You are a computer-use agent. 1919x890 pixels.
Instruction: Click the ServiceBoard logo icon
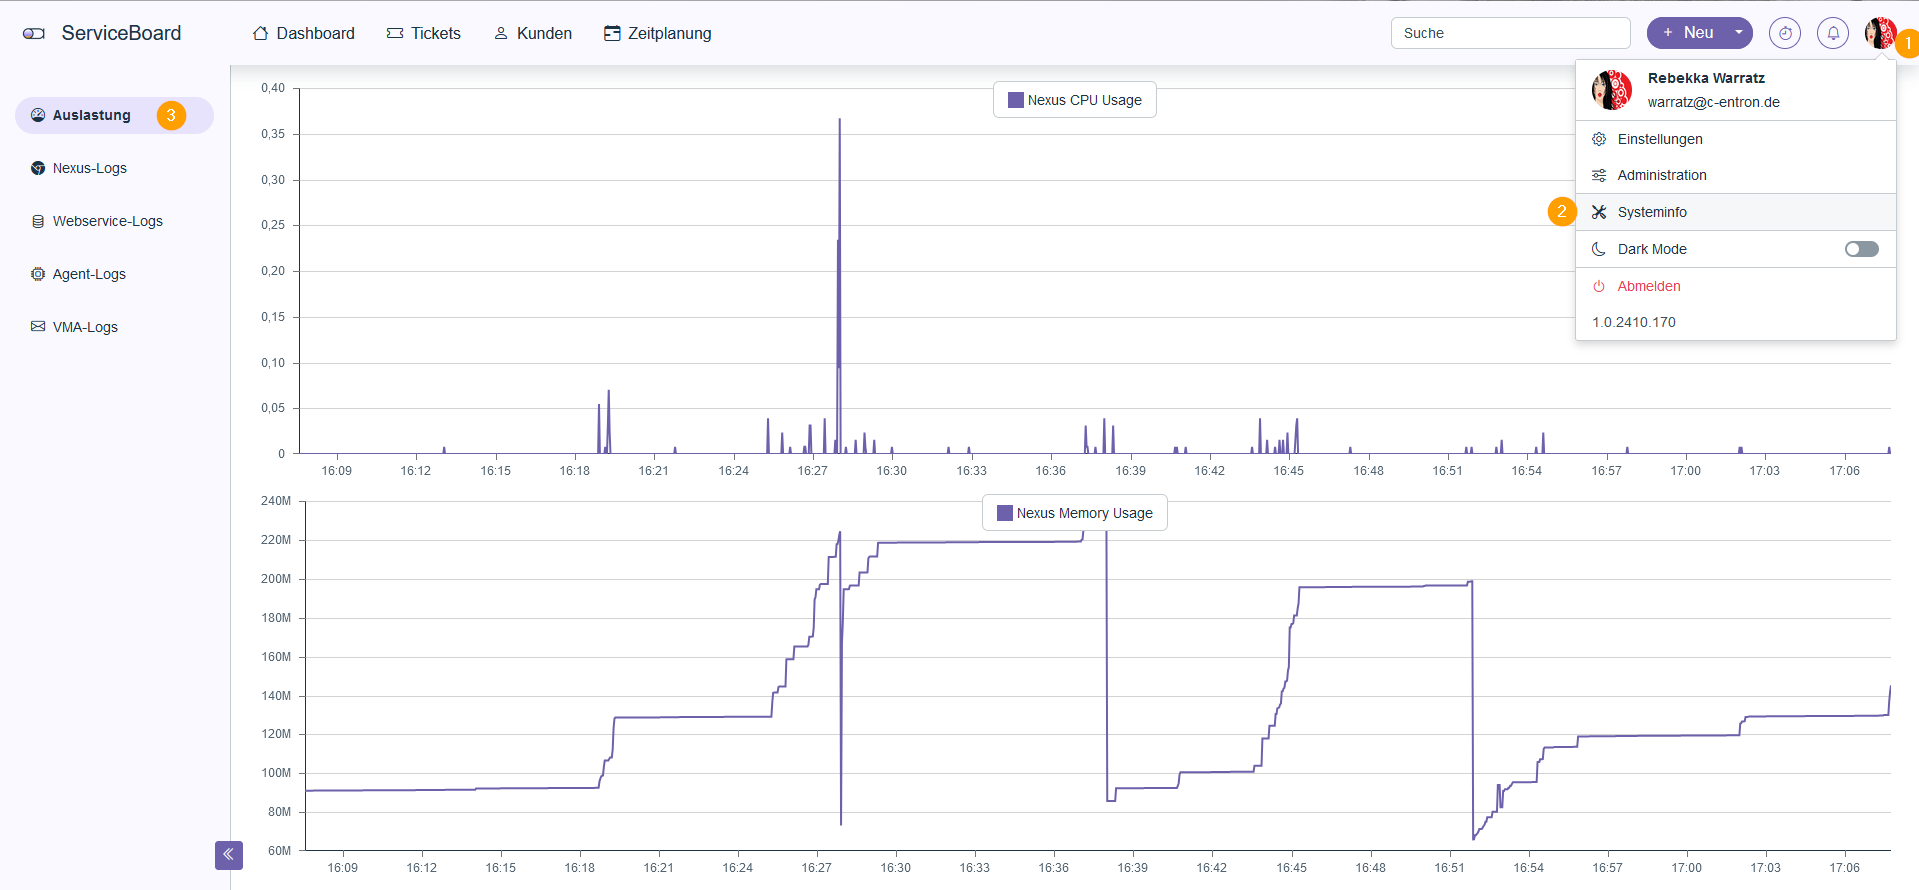(34, 33)
